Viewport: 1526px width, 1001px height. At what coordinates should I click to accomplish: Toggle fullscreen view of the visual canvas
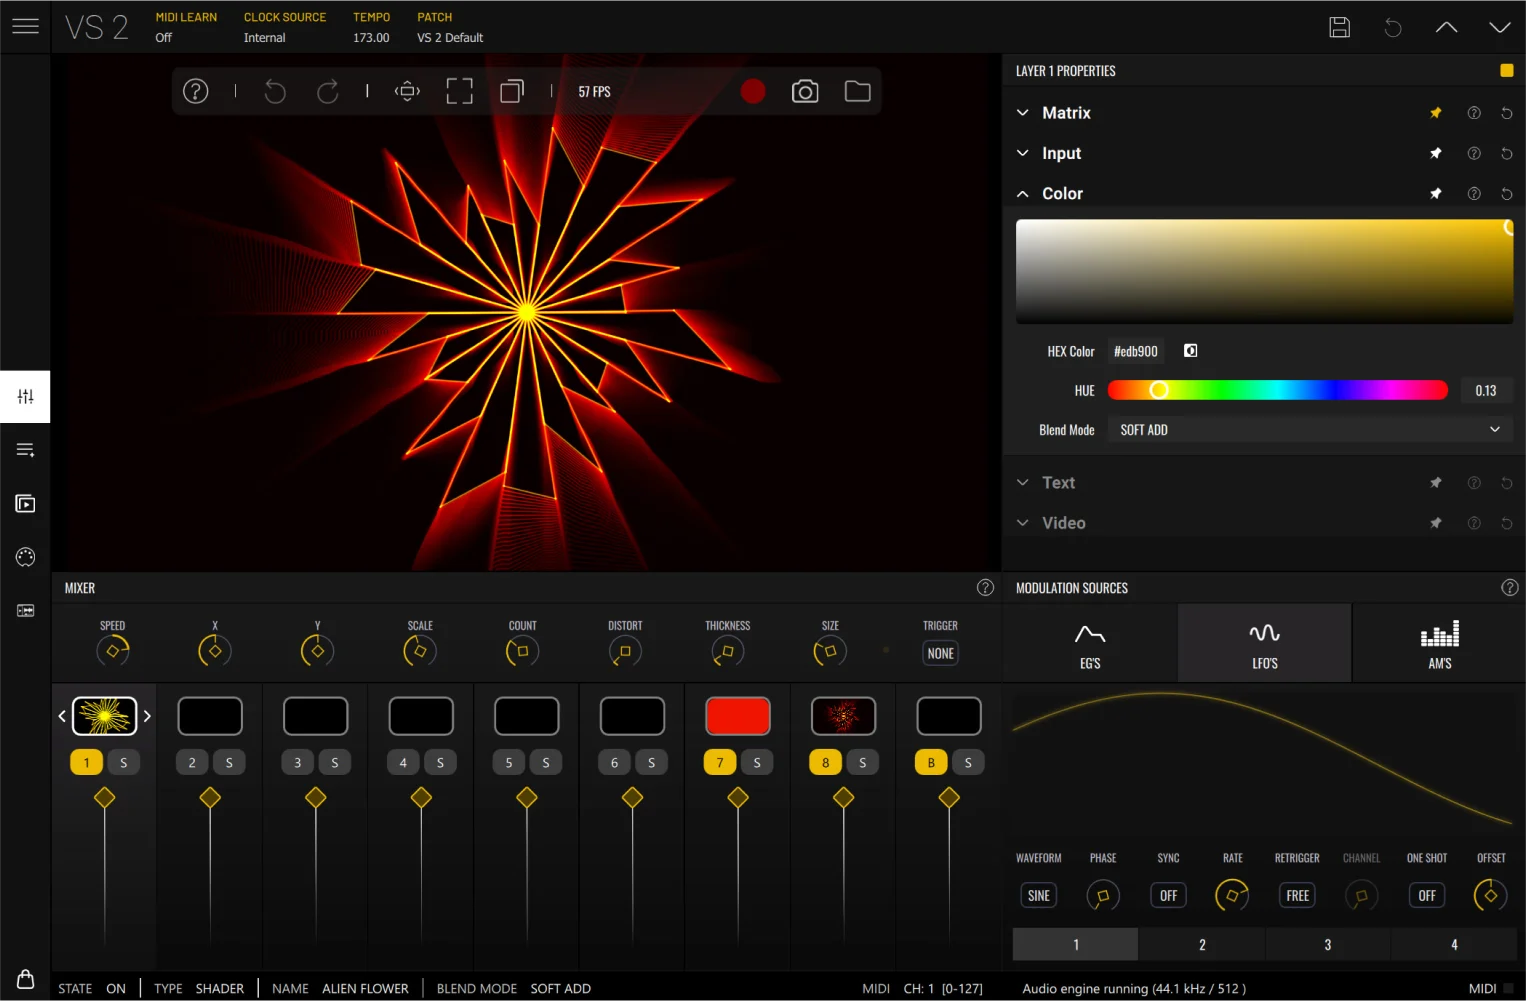pyautogui.click(x=459, y=90)
